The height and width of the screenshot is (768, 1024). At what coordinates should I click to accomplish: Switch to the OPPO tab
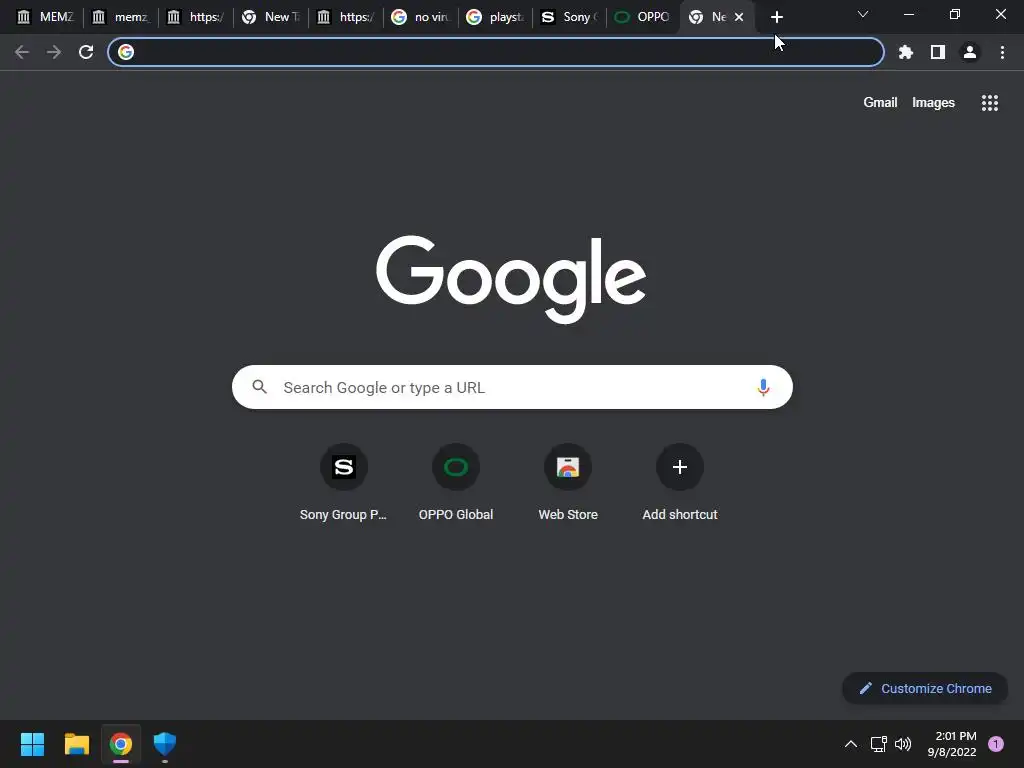(x=643, y=17)
